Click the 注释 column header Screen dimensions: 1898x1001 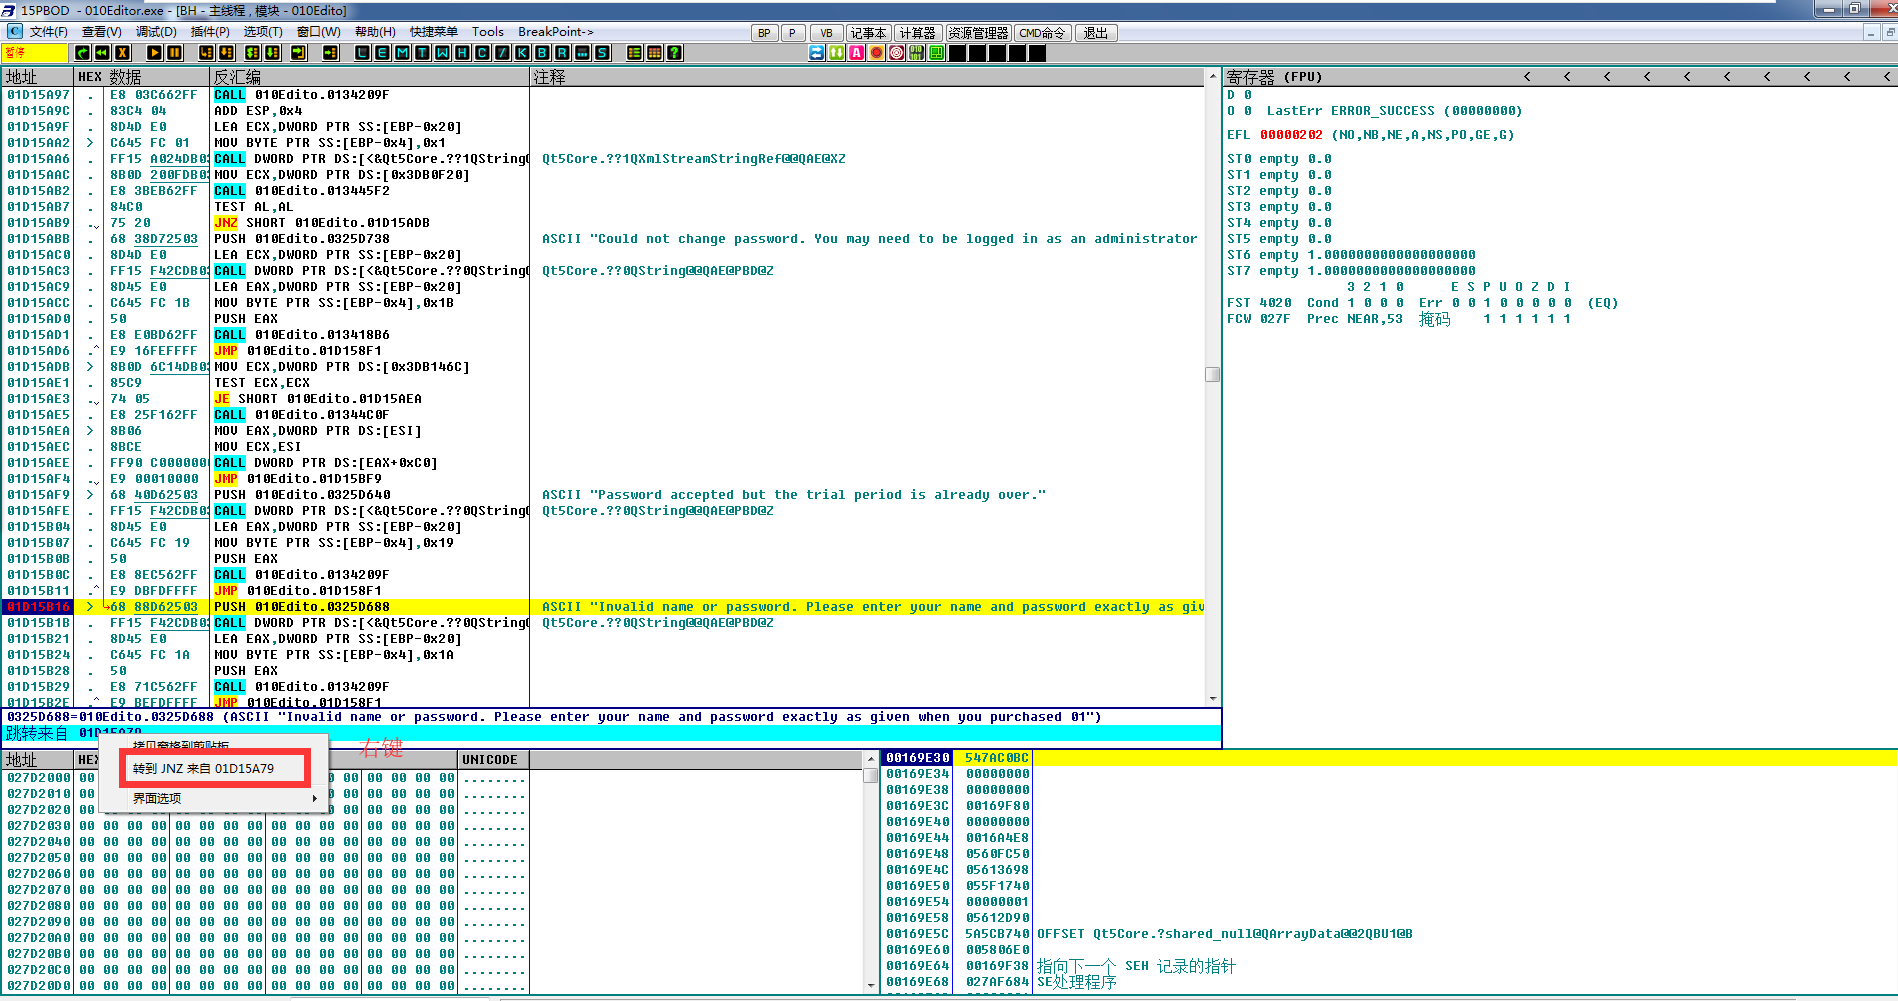[866, 77]
